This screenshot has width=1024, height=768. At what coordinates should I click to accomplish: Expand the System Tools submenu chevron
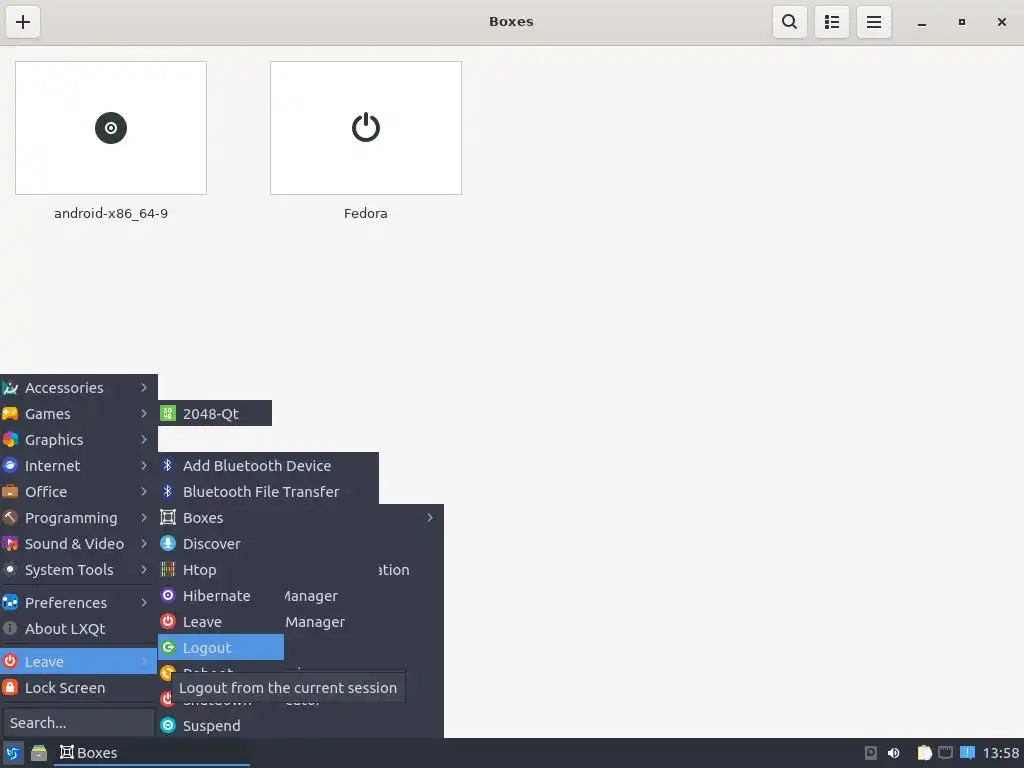click(144, 569)
